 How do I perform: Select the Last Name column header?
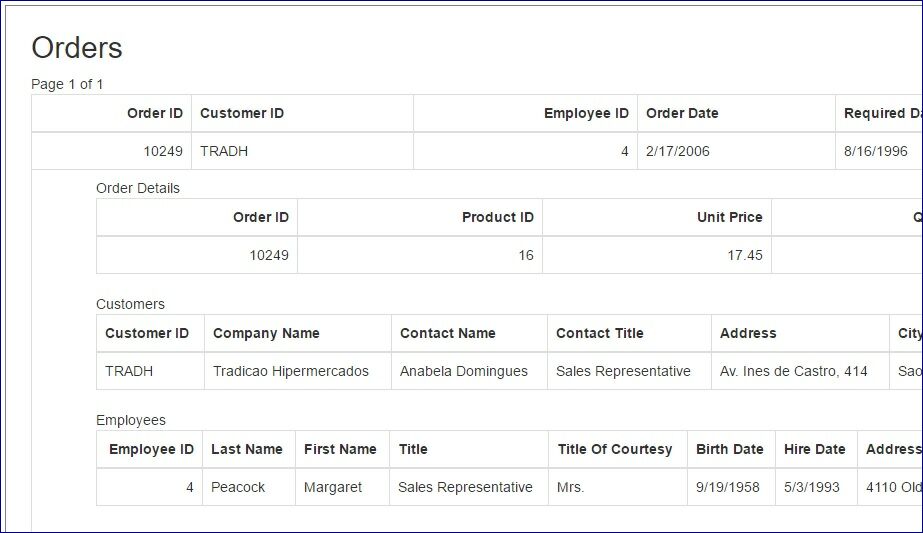(x=246, y=449)
